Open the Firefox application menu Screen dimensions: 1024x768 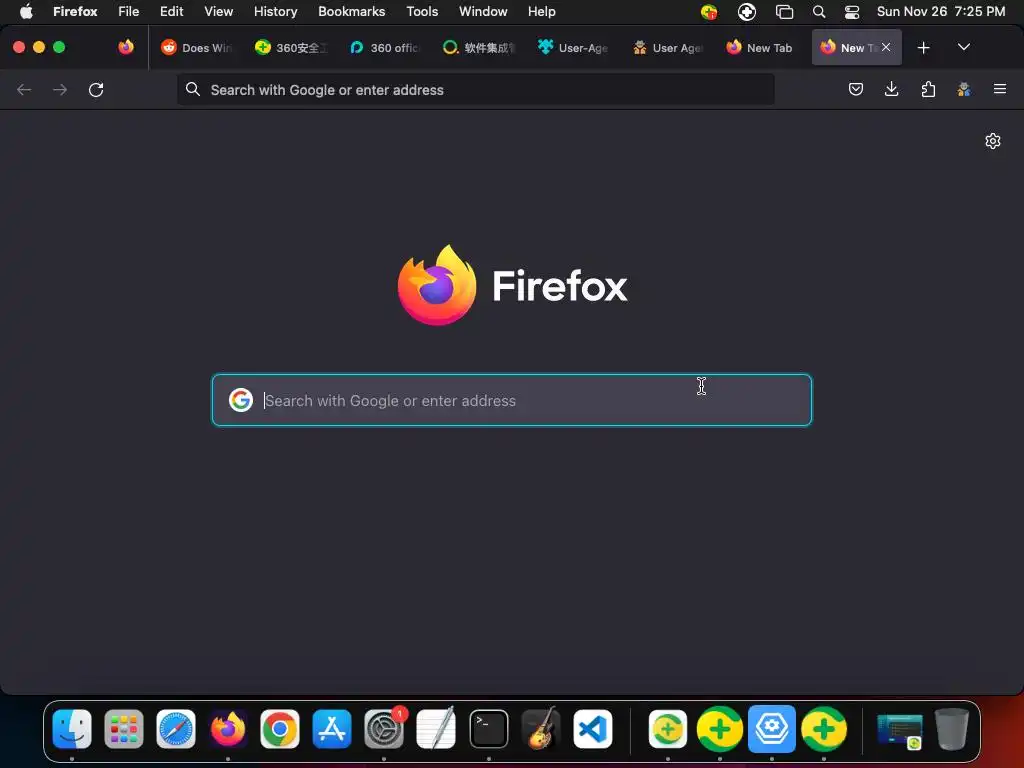coord(75,11)
